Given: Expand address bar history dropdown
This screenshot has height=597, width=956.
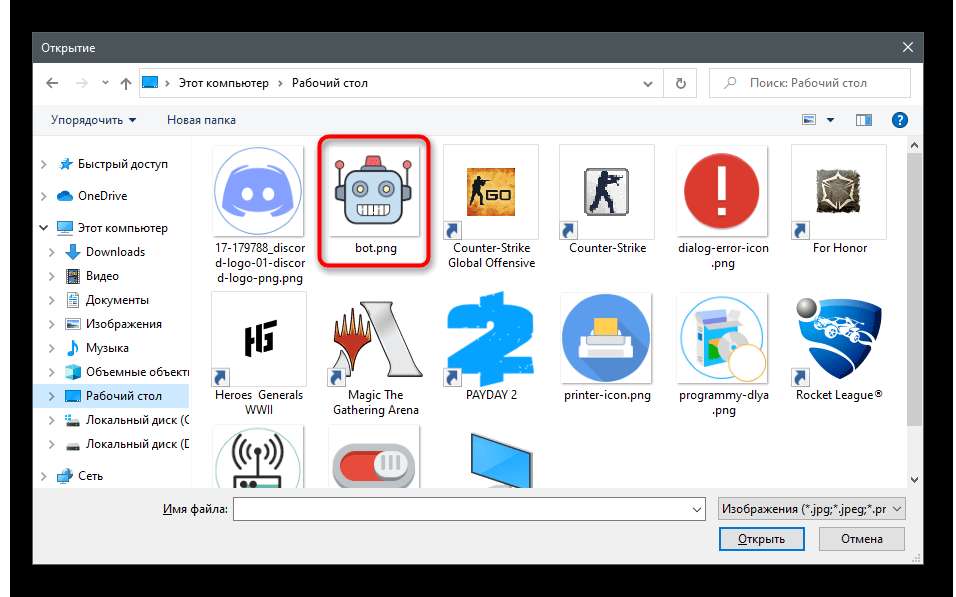Looking at the screenshot, I should click(647, 84).
